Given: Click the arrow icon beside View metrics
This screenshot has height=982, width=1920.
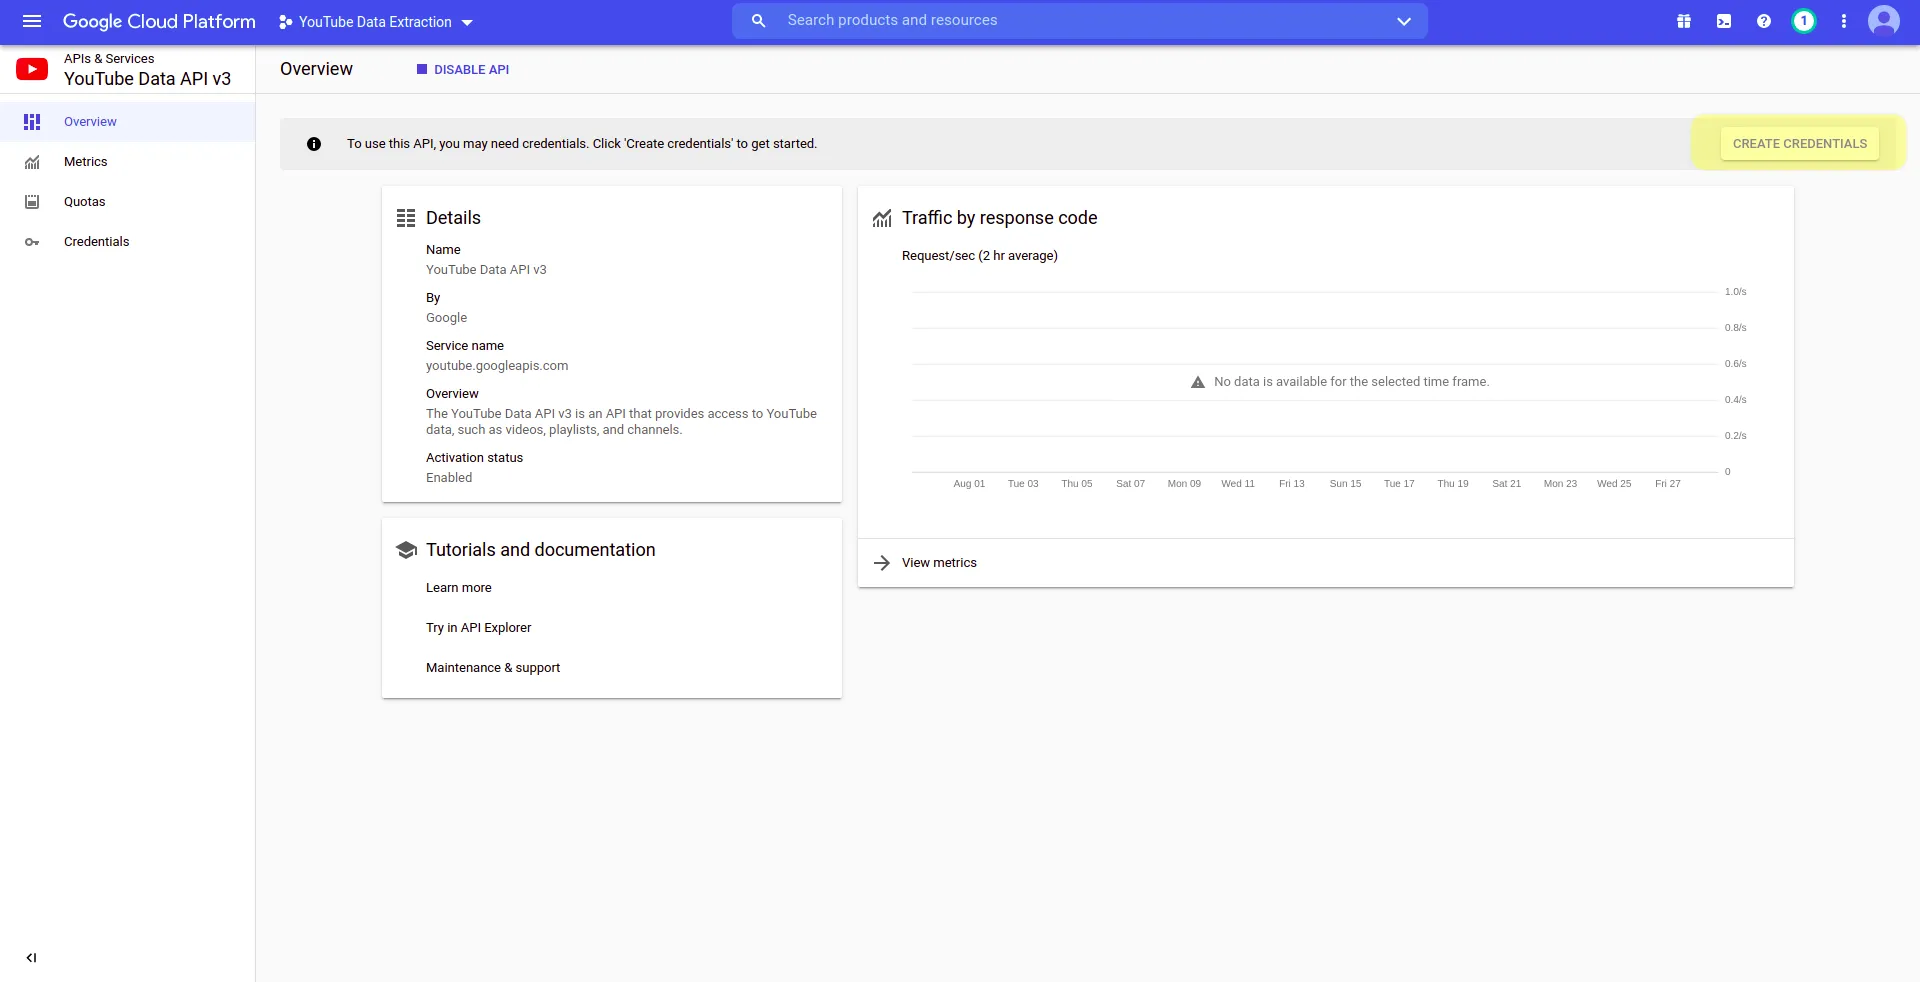Looking at the screenshot, I should (882, 563).
